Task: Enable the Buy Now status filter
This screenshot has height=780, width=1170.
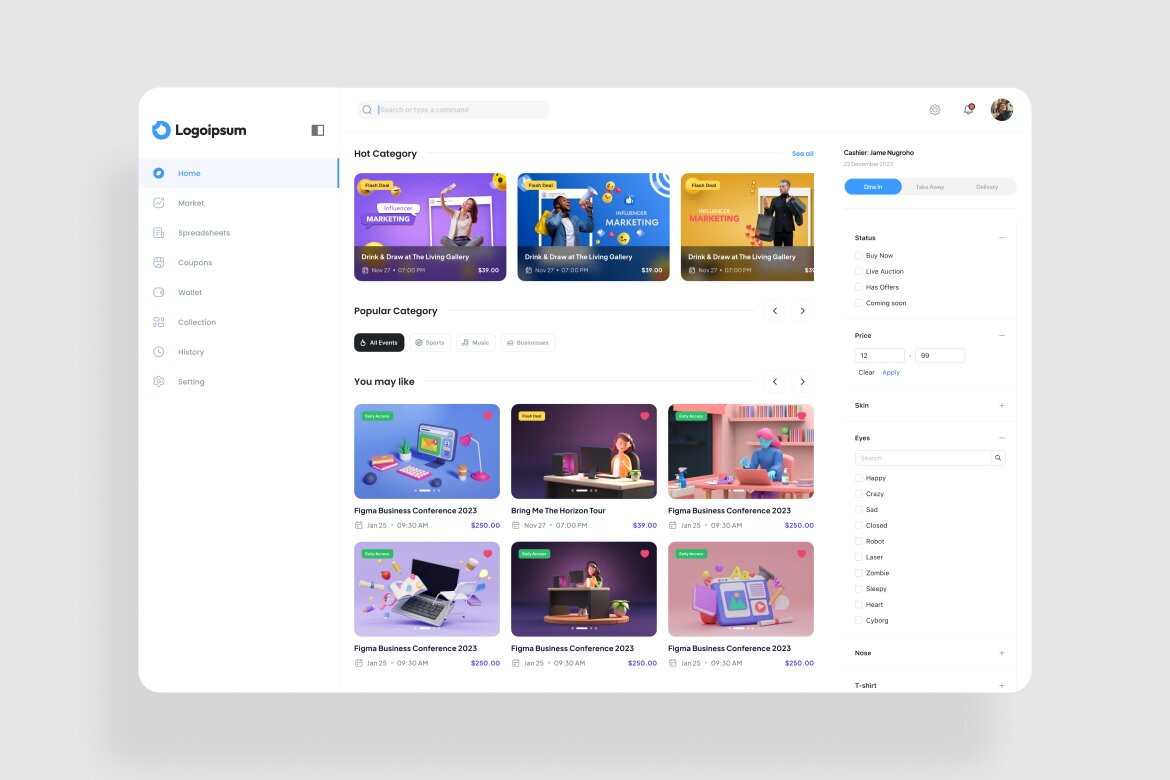Action: [x=860, y=255]
